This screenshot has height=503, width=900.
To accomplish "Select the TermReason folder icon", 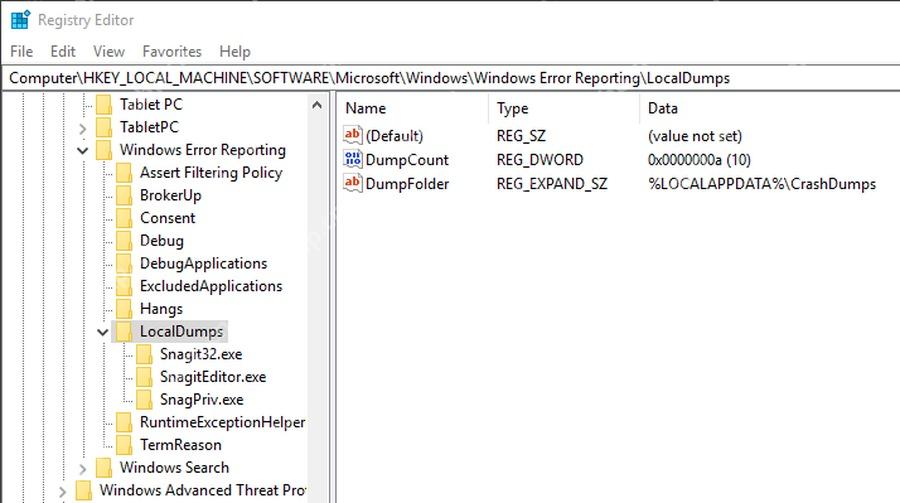I will click(x=124, y=444).
